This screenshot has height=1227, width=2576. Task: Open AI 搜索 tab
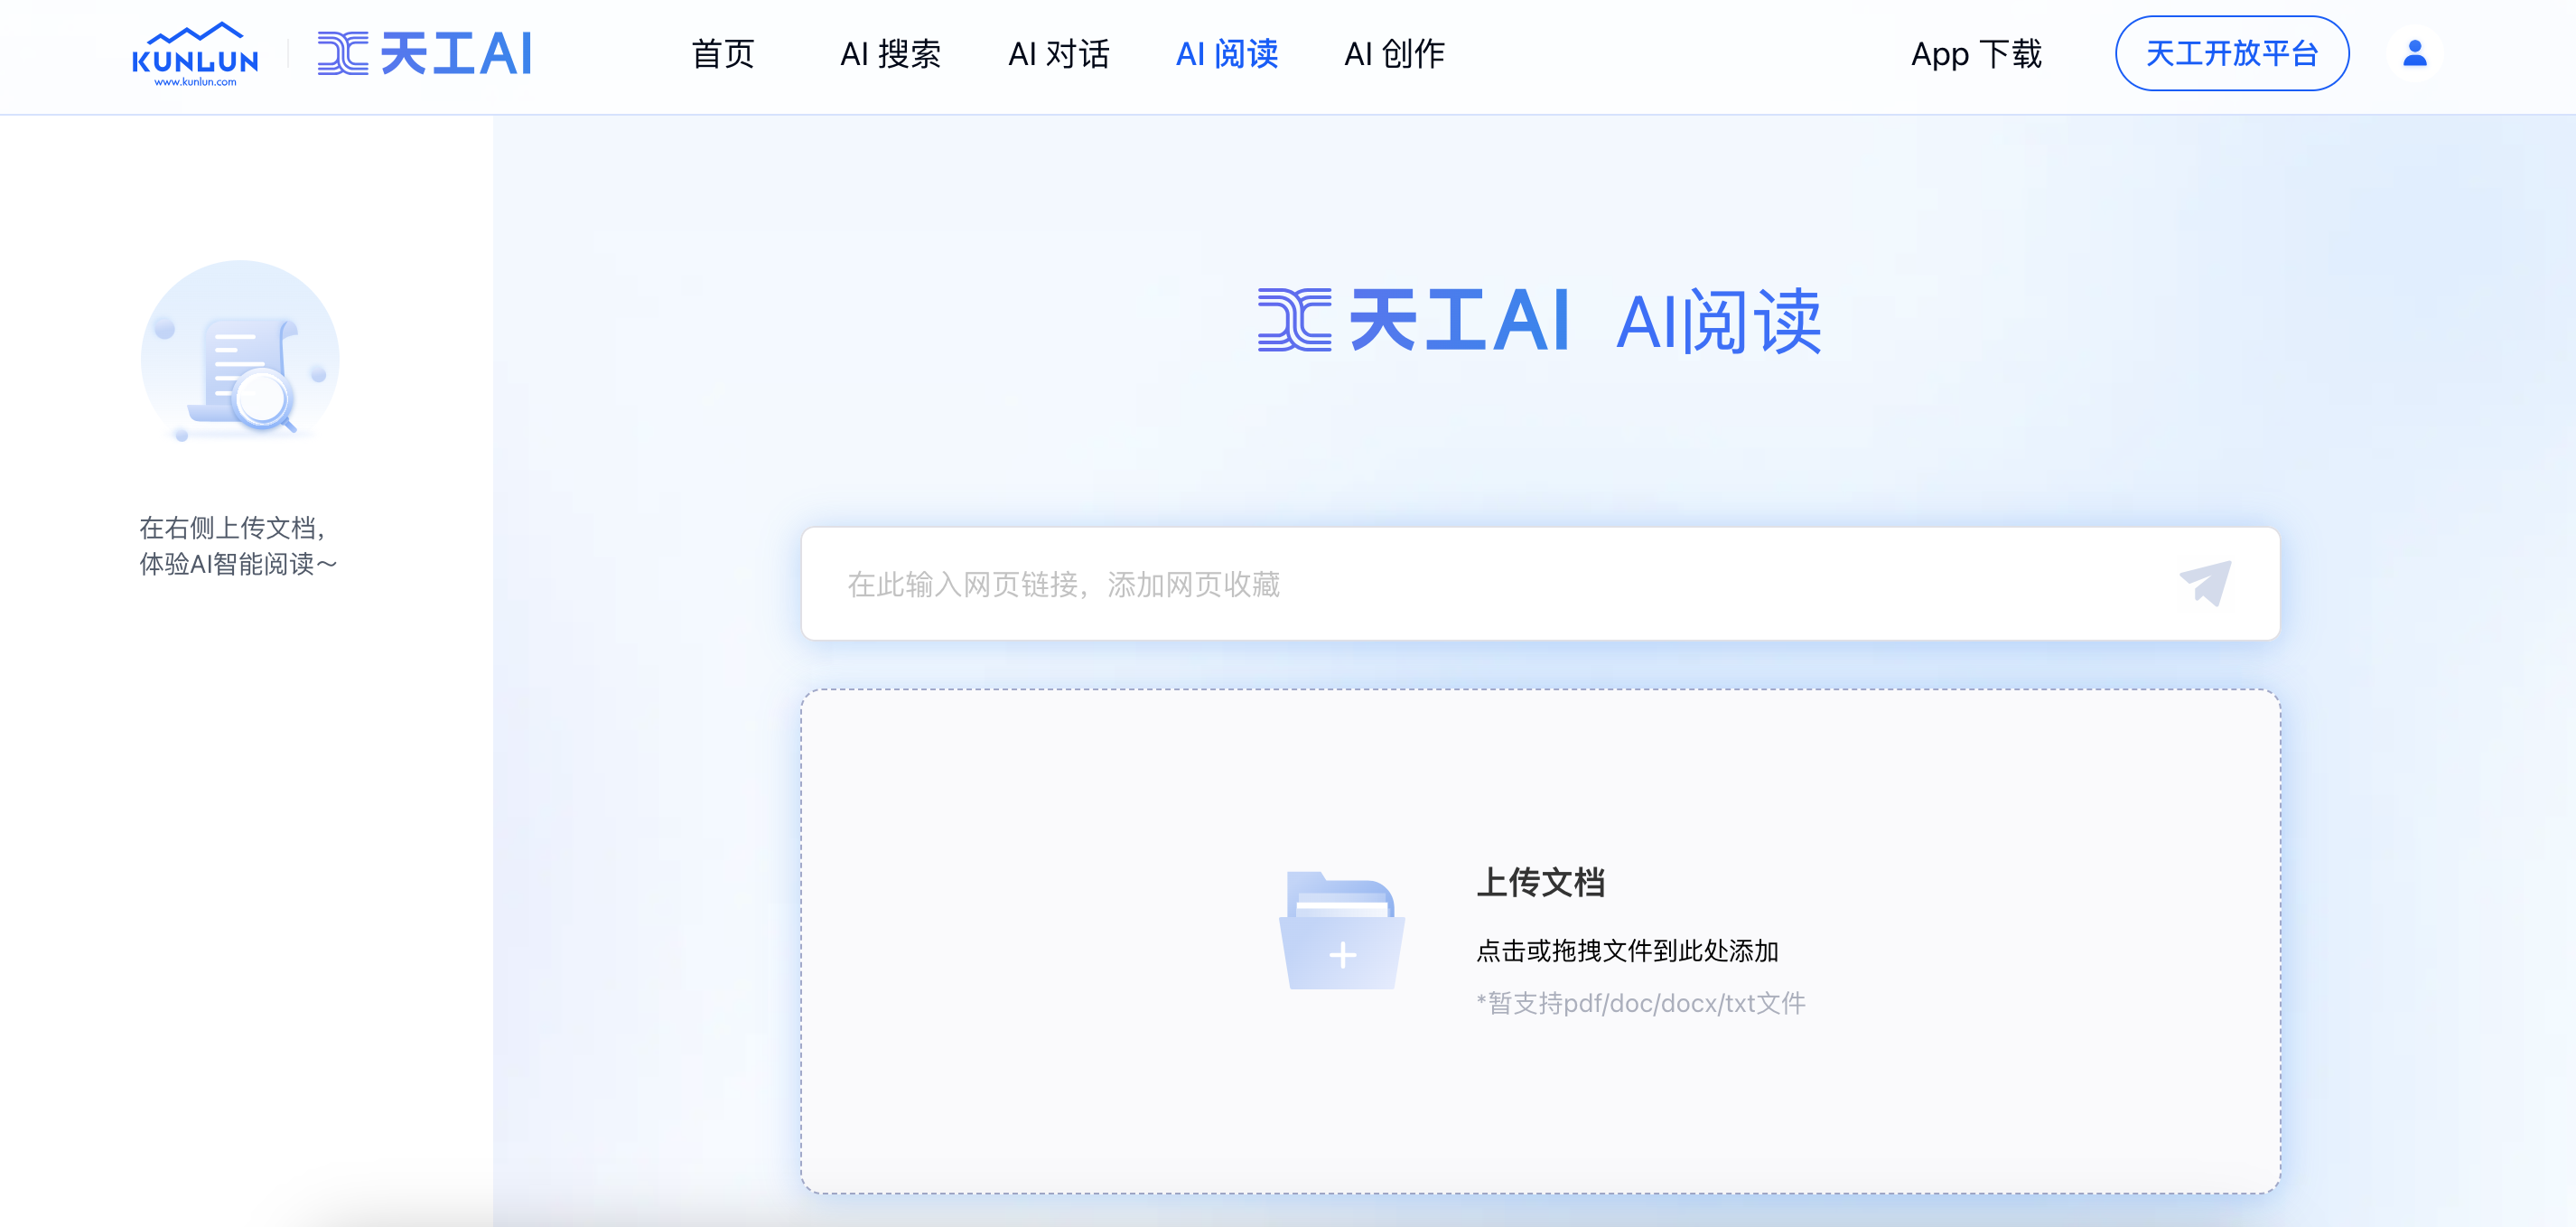pos(890,54)
